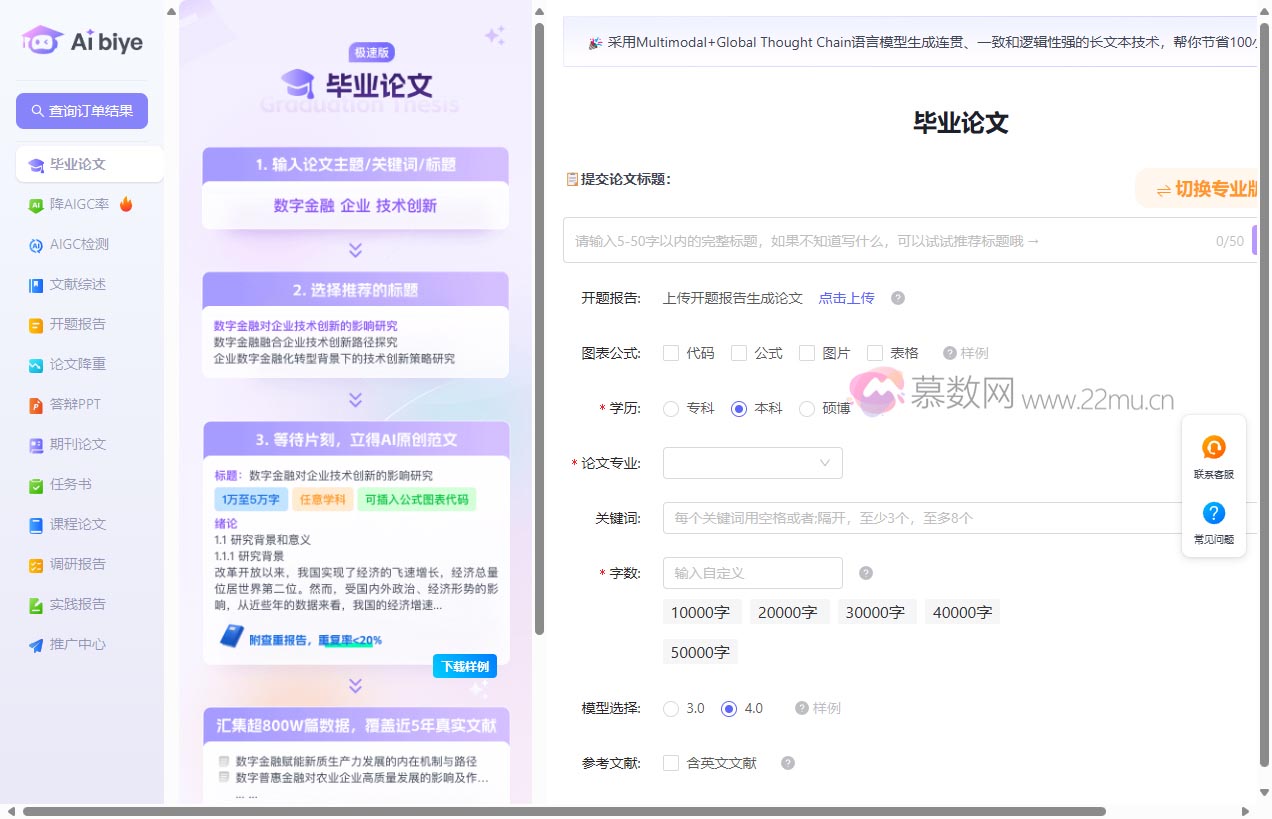Click the 点击上传 link
The width and height of the screenshot is (1272, 819).
pos(846,298)
